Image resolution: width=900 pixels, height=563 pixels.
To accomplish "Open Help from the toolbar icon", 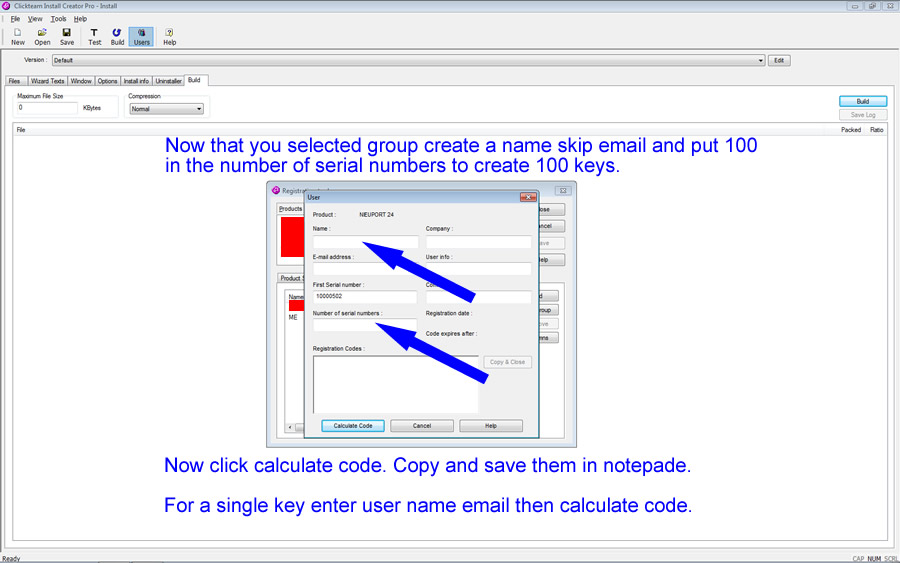I will click(169, 36).
